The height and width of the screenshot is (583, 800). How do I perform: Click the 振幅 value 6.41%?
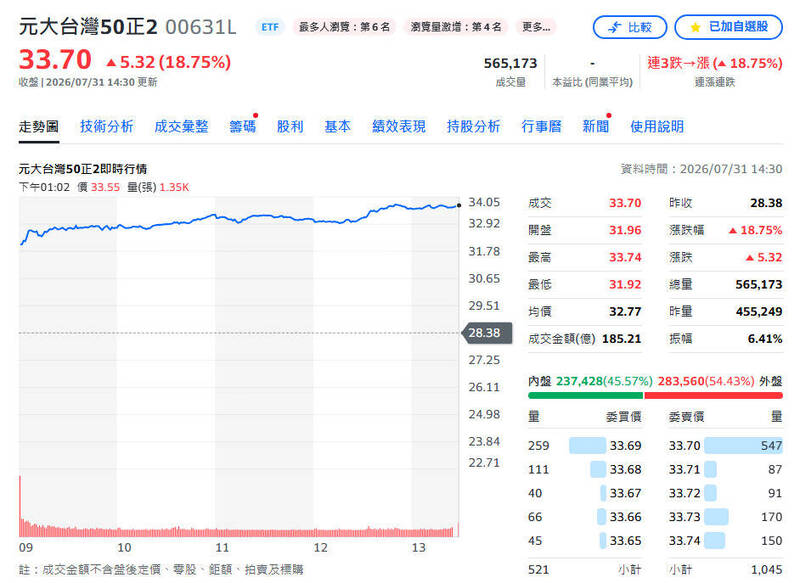coord(765,339)
